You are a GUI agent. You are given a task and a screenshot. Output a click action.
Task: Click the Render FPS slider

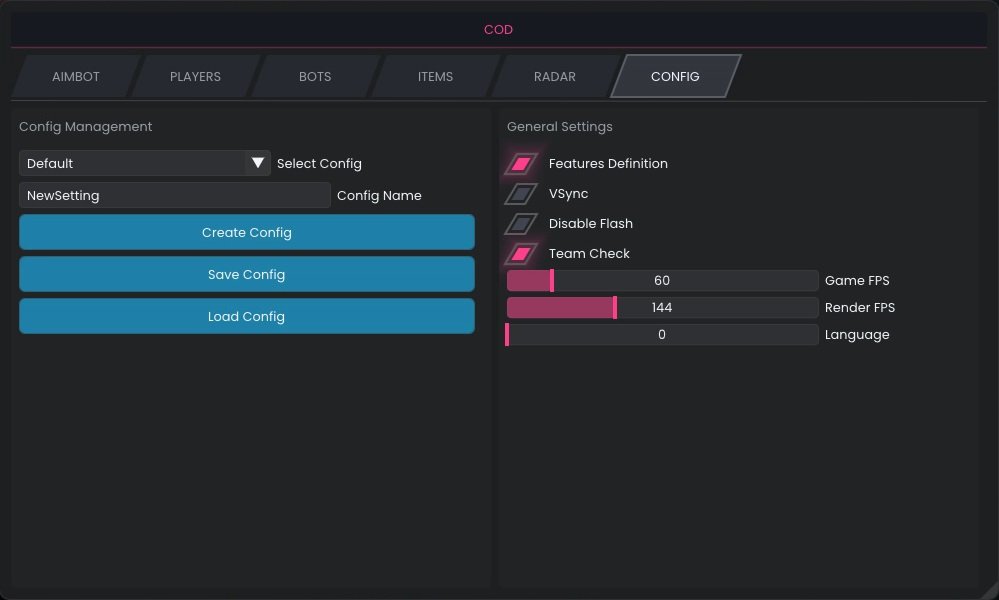click(x=662, y=308)
